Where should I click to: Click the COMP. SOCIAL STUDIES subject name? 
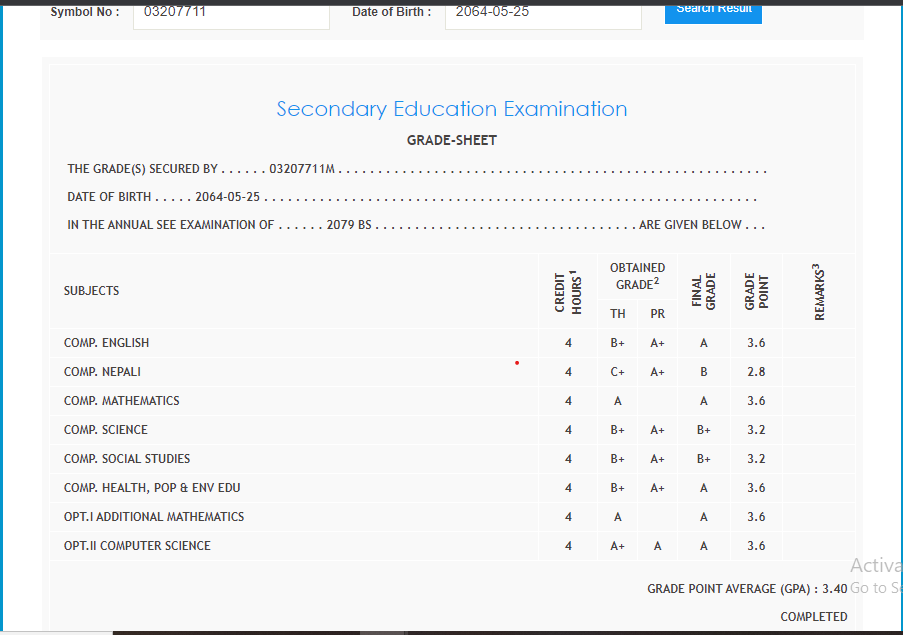click(x=127, y=459)
